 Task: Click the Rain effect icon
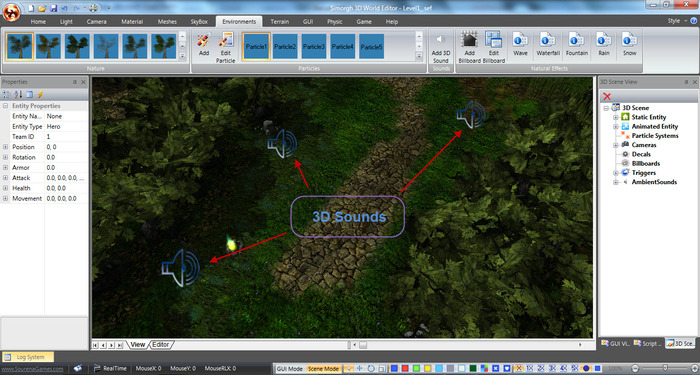tap(604, 44)
